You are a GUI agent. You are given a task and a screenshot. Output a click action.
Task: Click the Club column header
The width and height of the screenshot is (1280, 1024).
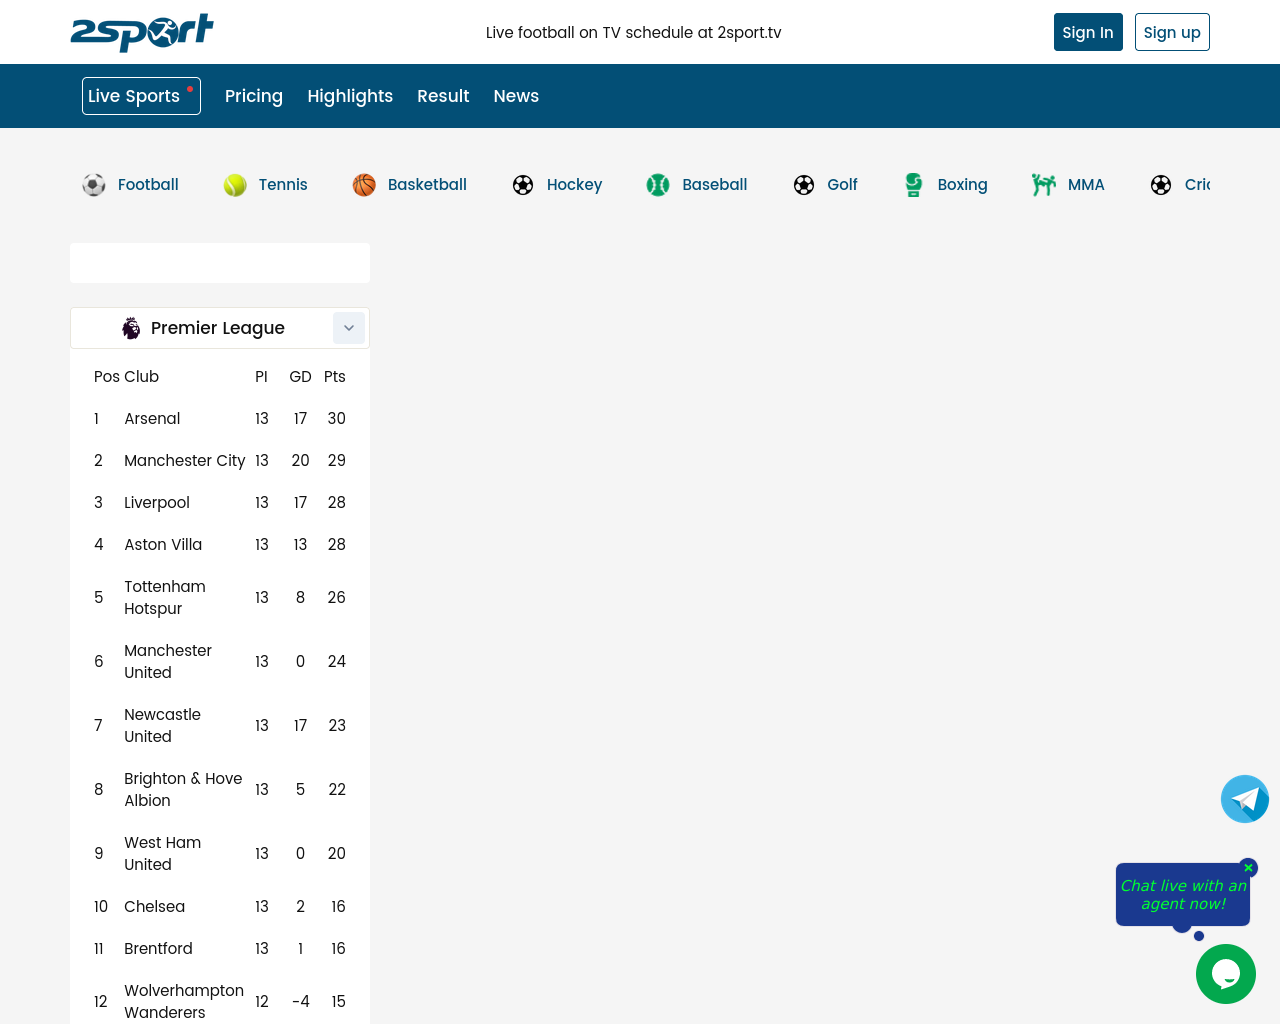[x=141, y=377]
